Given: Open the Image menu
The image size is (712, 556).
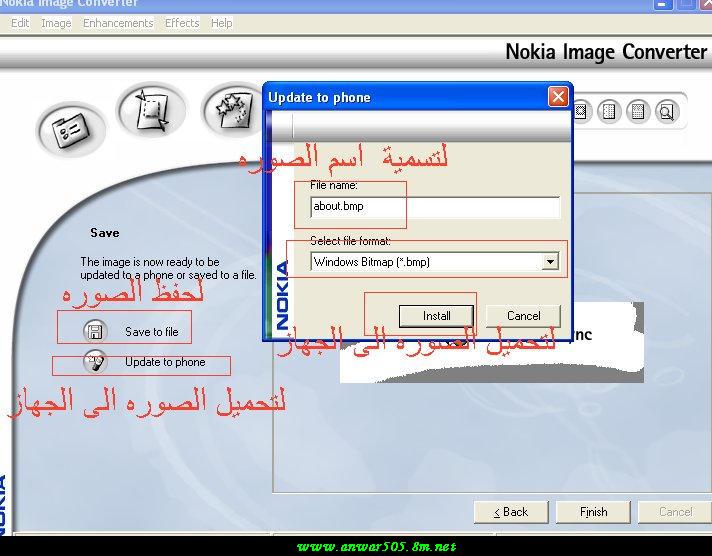Looking at the screenshot, I should pos(56,23).
